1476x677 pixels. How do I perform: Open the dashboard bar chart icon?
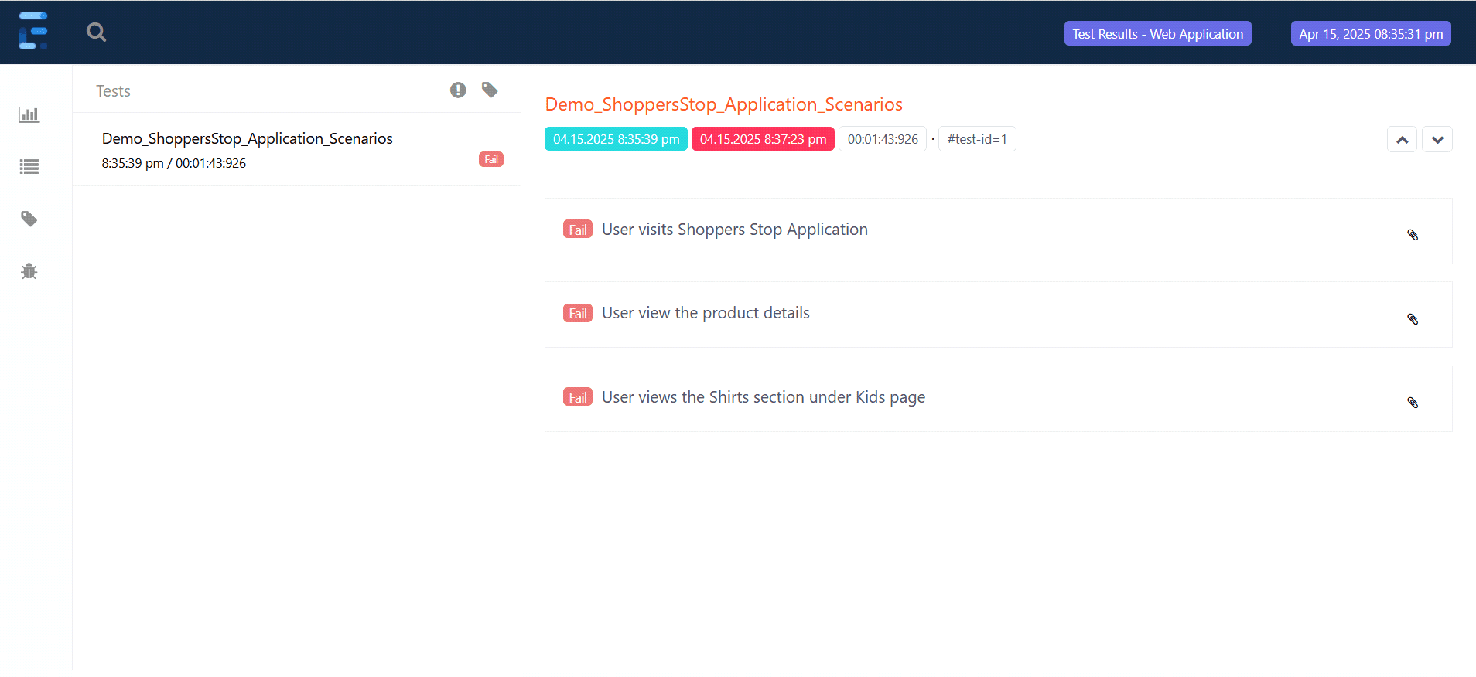(x=29, y=115)
